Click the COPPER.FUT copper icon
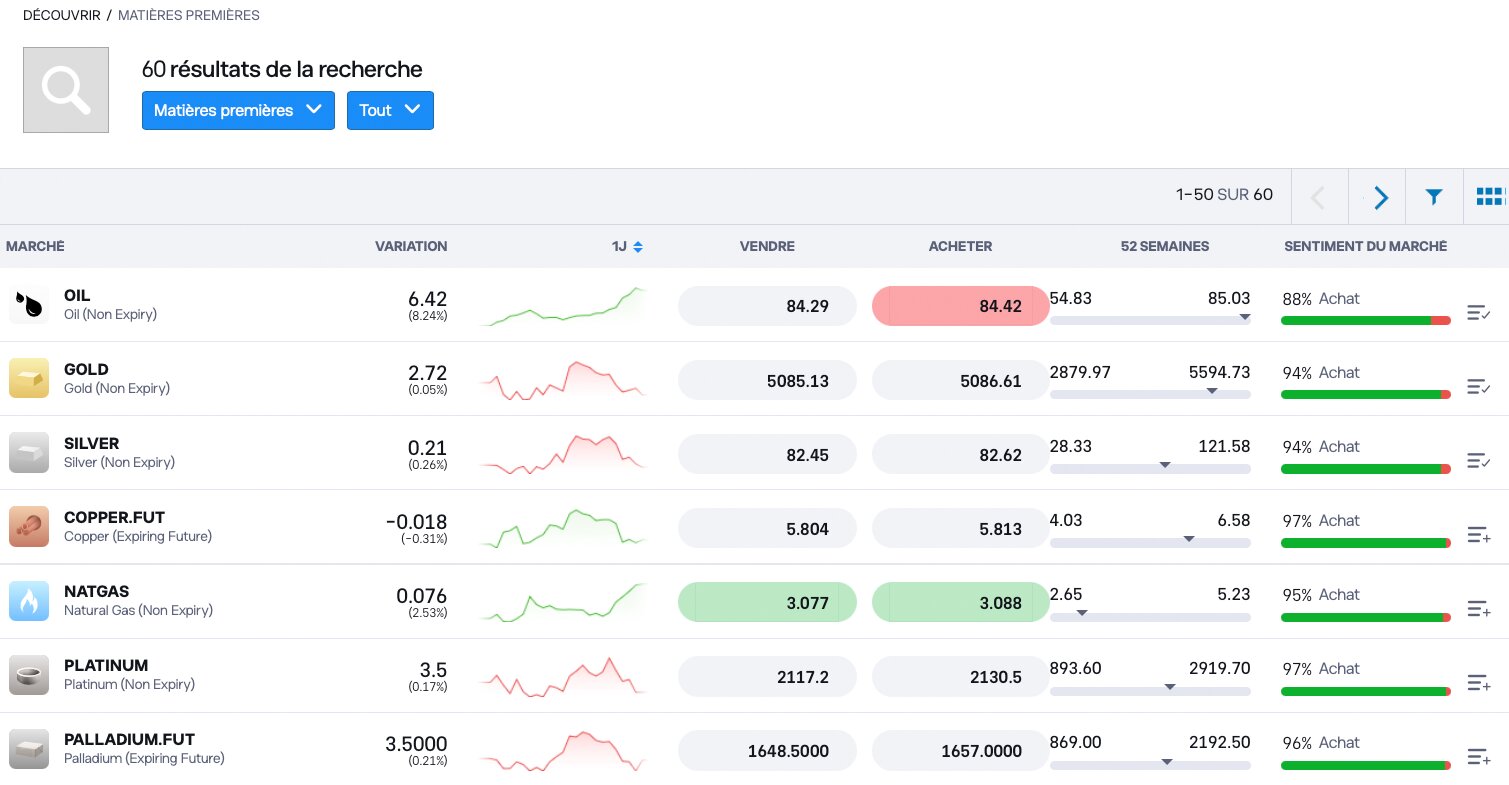 30,527
